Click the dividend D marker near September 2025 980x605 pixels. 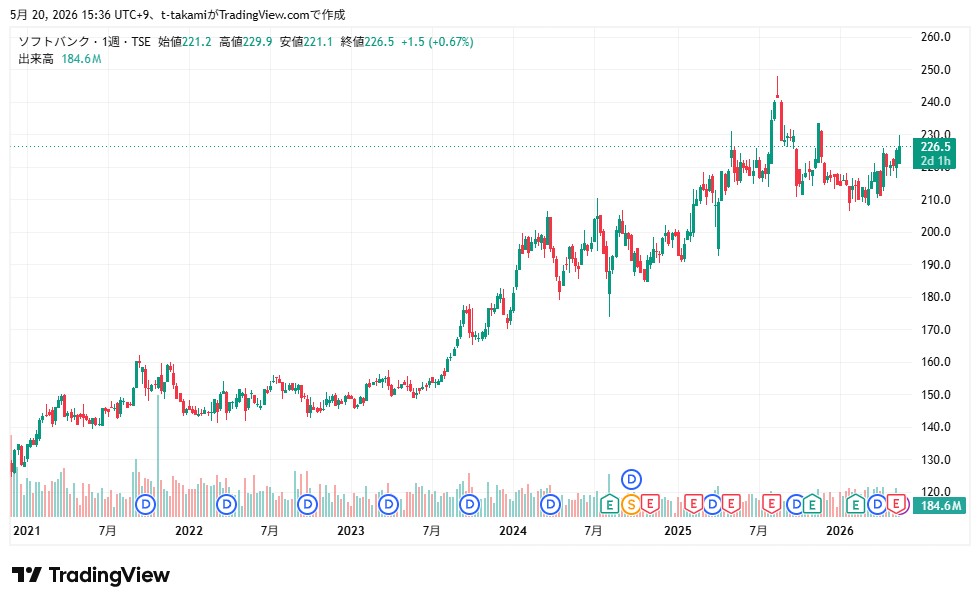tap(796, 504)
